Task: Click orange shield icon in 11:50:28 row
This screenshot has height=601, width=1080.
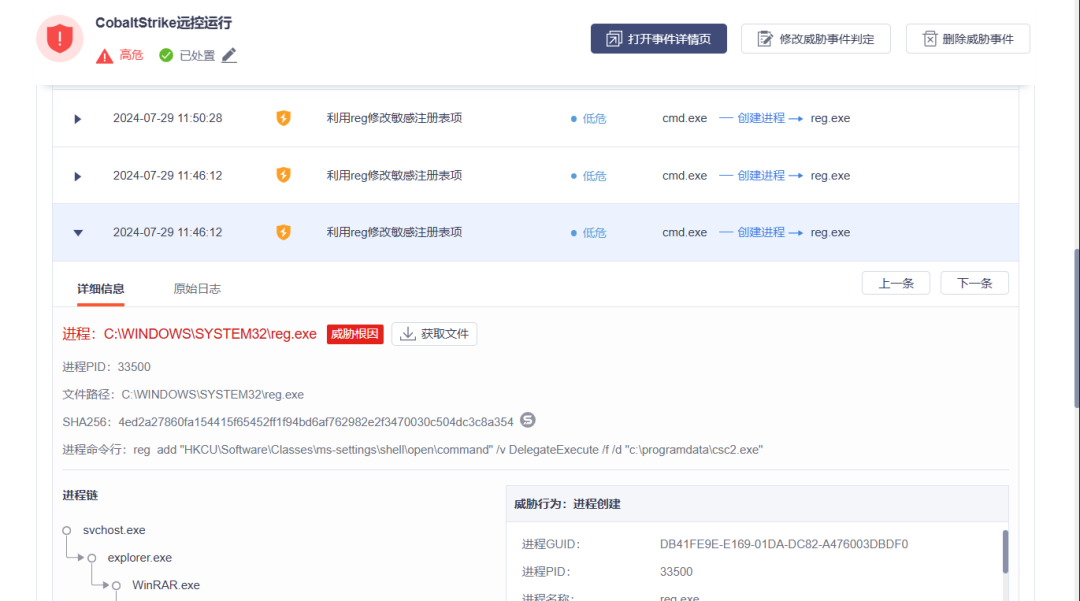Action: click(x=283, y=118)
